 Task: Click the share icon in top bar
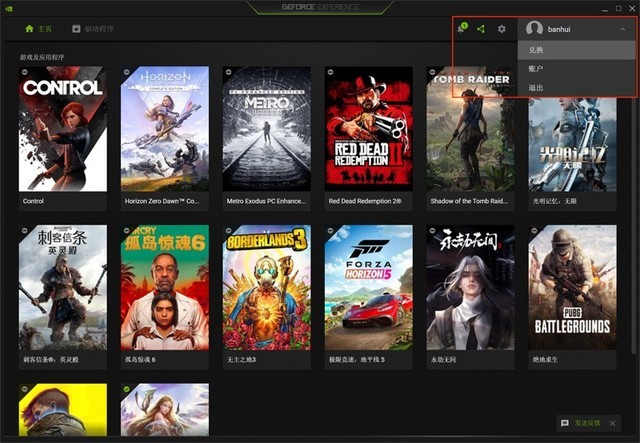[481, 29]
